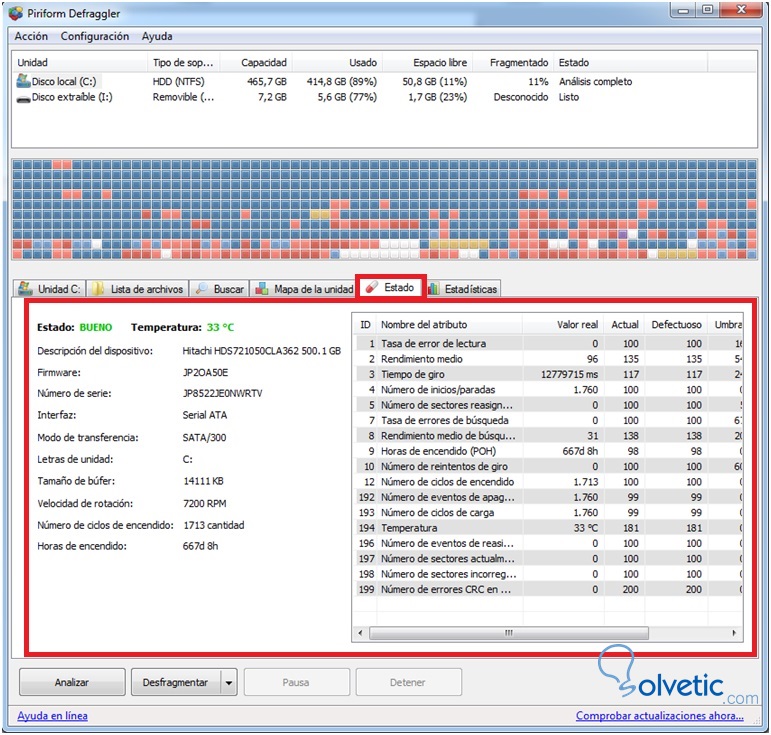Screen dimensions: 771x735
Task: Click the Pausa button
Action: click(x=297, y=682)
